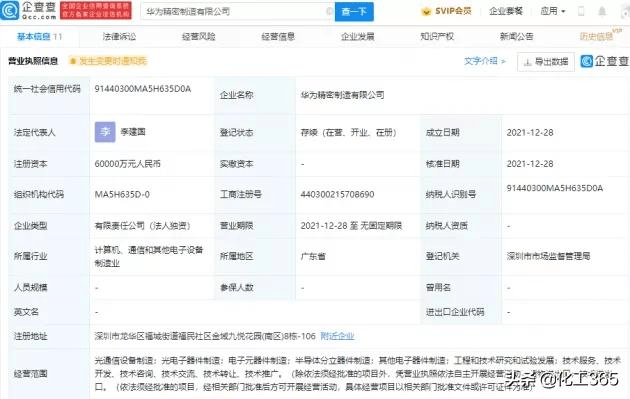Open the mobile phone icon in header
630x399 pixels.
581,11
